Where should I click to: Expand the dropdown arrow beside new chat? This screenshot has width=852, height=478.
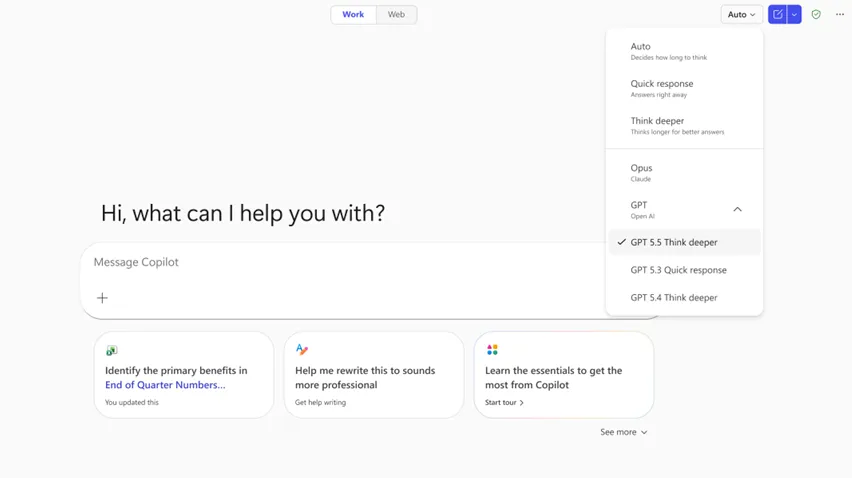[794, 15]
